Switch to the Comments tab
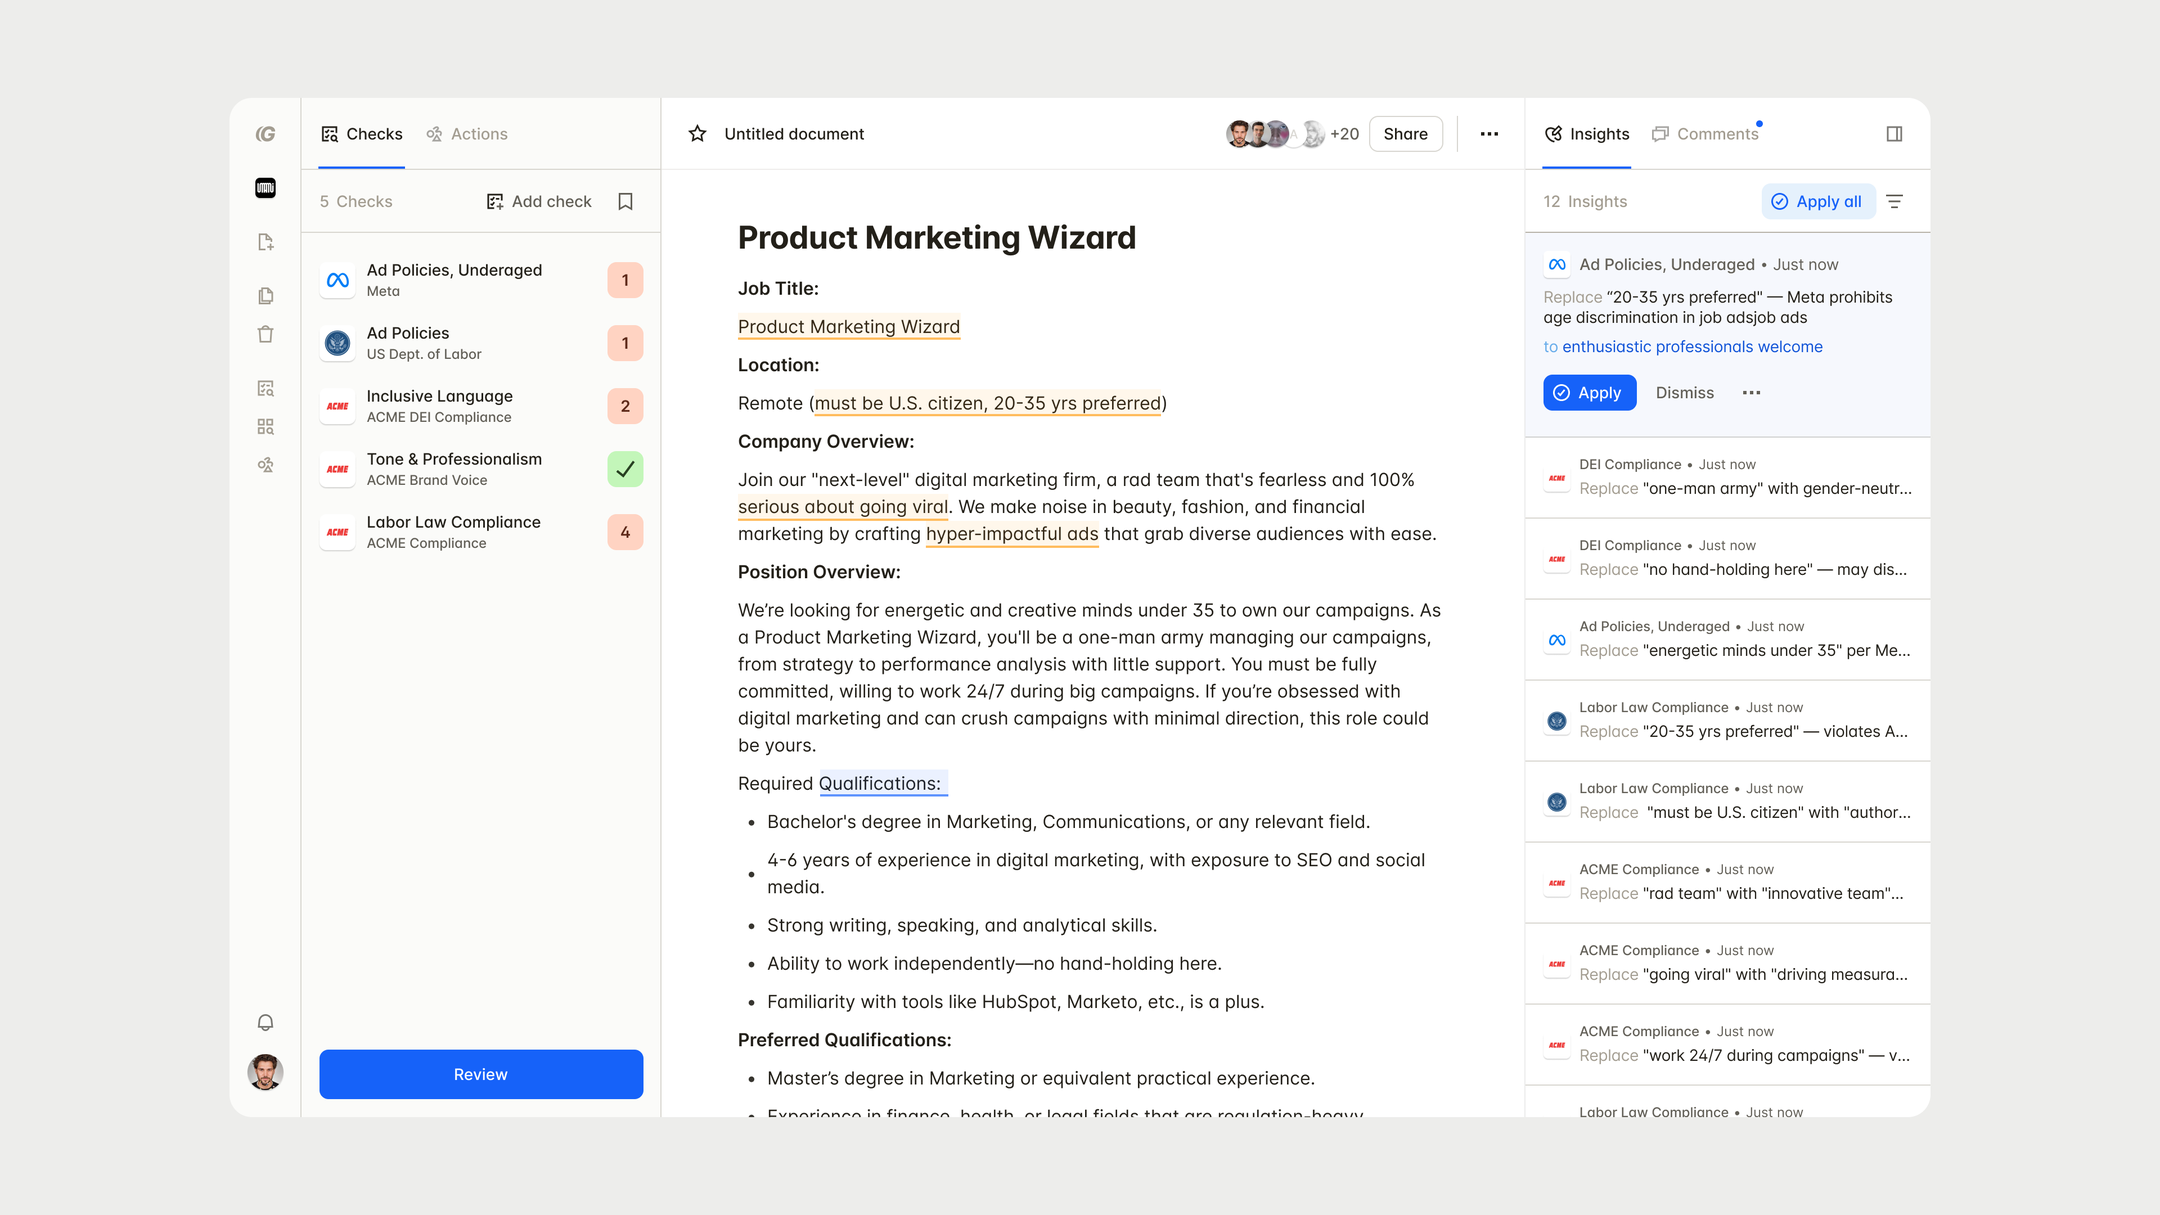The width and height of the screenshot is (2160, 1215). tap(1705, 134)
